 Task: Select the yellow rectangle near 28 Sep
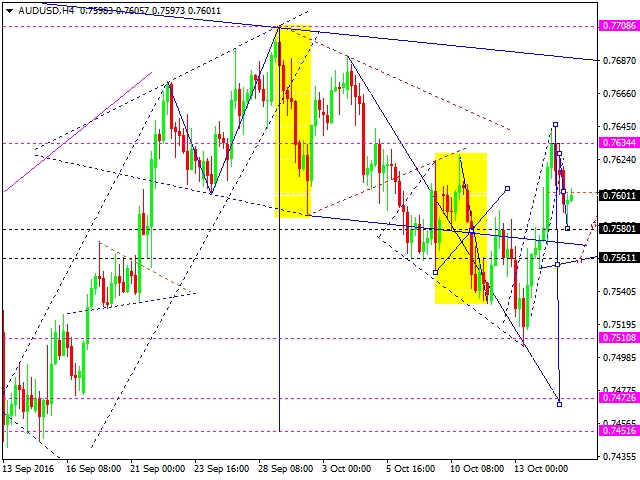(293, 122)
